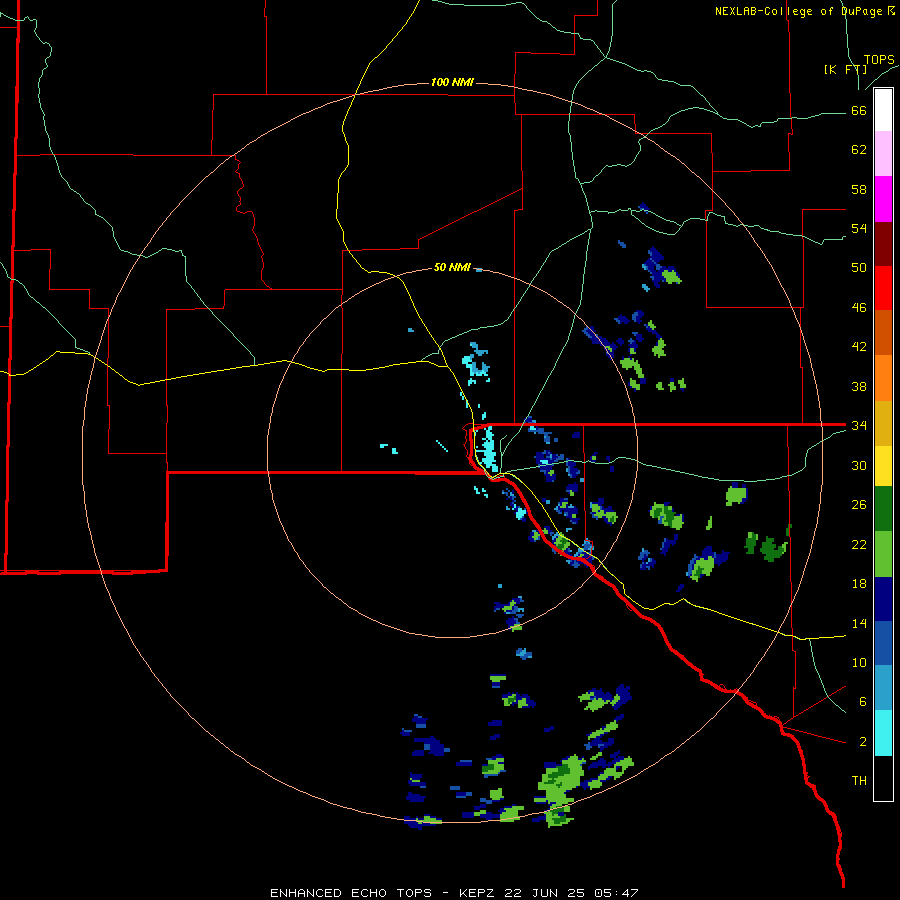The image size is (900, 900).
Task: Click the dark green legend swatch
Action: coord(883,509)
